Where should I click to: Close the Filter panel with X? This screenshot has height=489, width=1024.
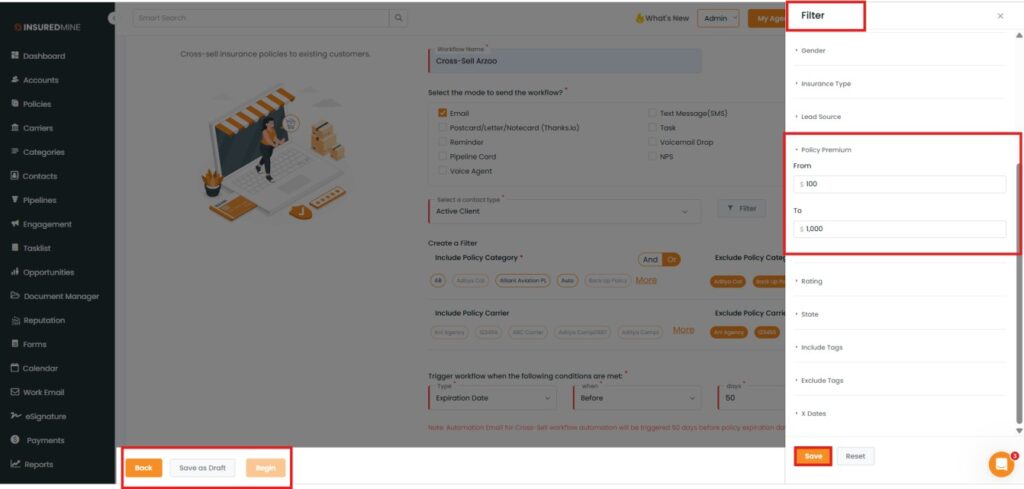click(1000, 16)
